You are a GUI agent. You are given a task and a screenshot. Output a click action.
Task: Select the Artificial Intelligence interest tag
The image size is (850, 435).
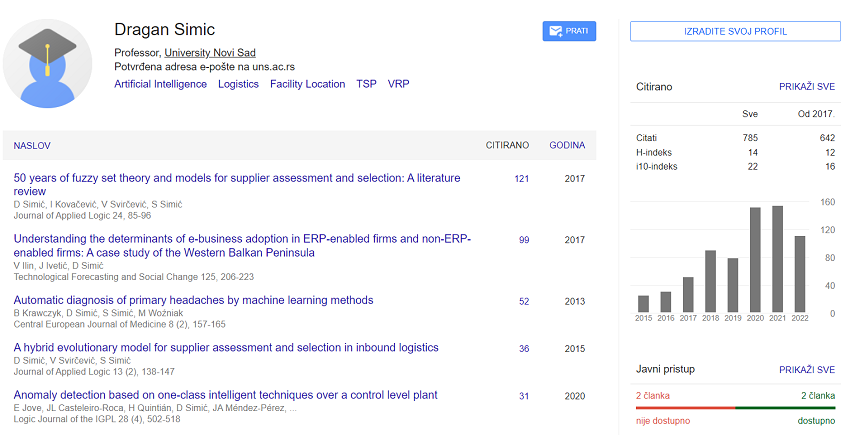[160, 84]
